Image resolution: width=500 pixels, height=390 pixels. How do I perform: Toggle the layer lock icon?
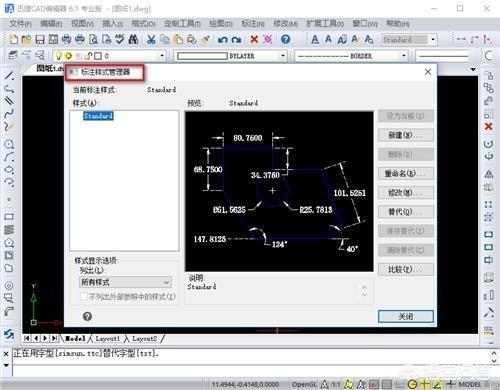(x=88, y=56)
